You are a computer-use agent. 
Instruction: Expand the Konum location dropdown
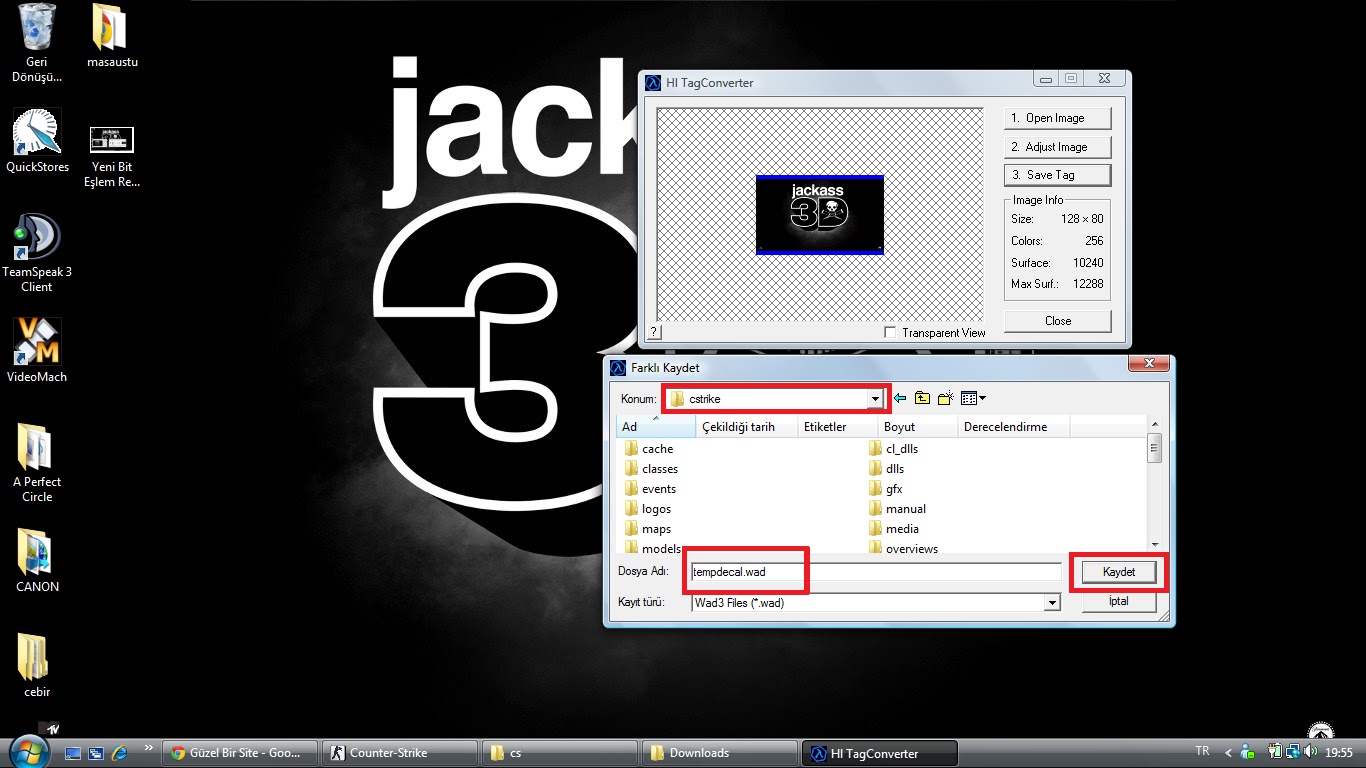pyautogui.click(x=875, y=399)
